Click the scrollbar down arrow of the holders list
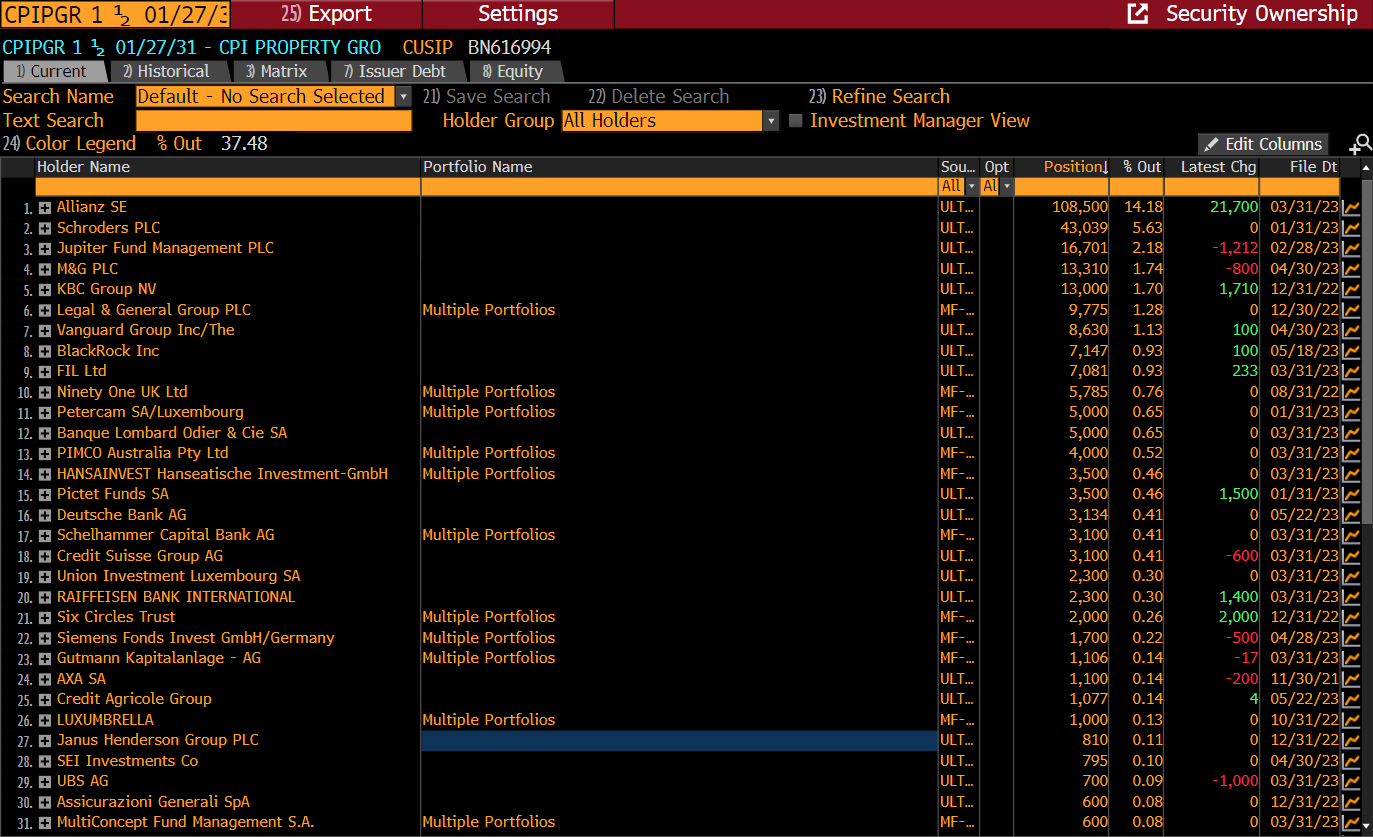The image size is (1373, 837). tap(1366, 824)
